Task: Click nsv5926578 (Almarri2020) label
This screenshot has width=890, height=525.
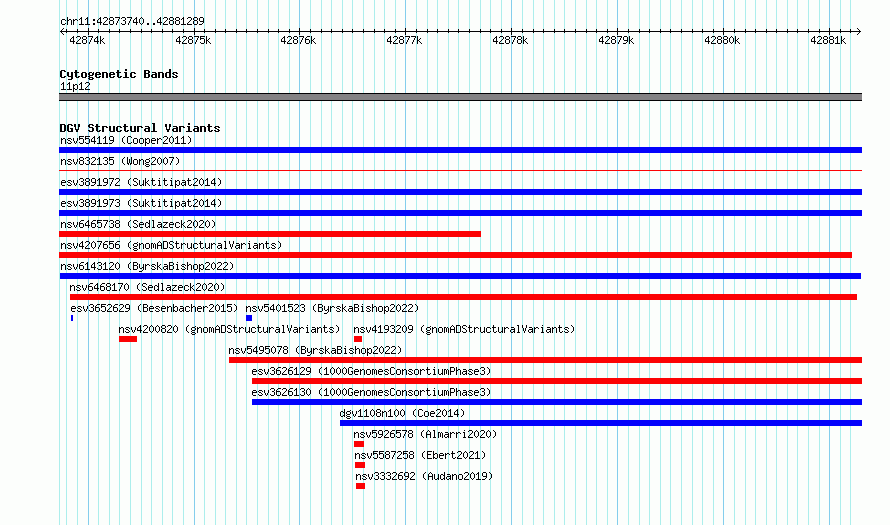Action: [425, 434]
